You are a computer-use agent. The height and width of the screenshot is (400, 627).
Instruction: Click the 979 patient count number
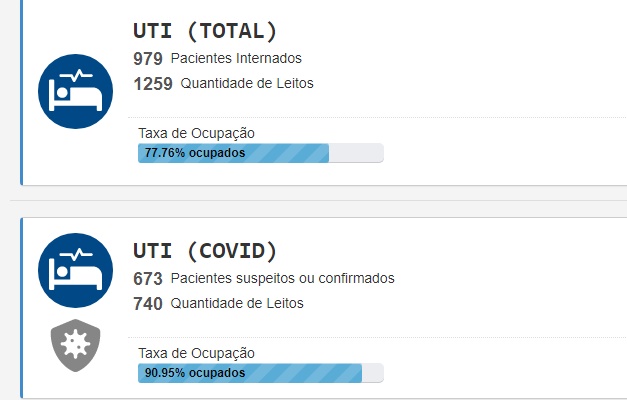(148, 59)
